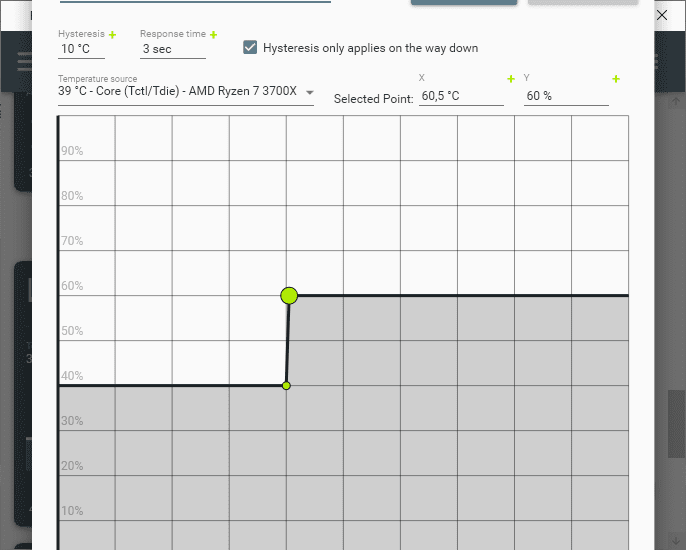The image size is (686, 550).
Task: Click the 90% axis label
Action: point(72,151)
